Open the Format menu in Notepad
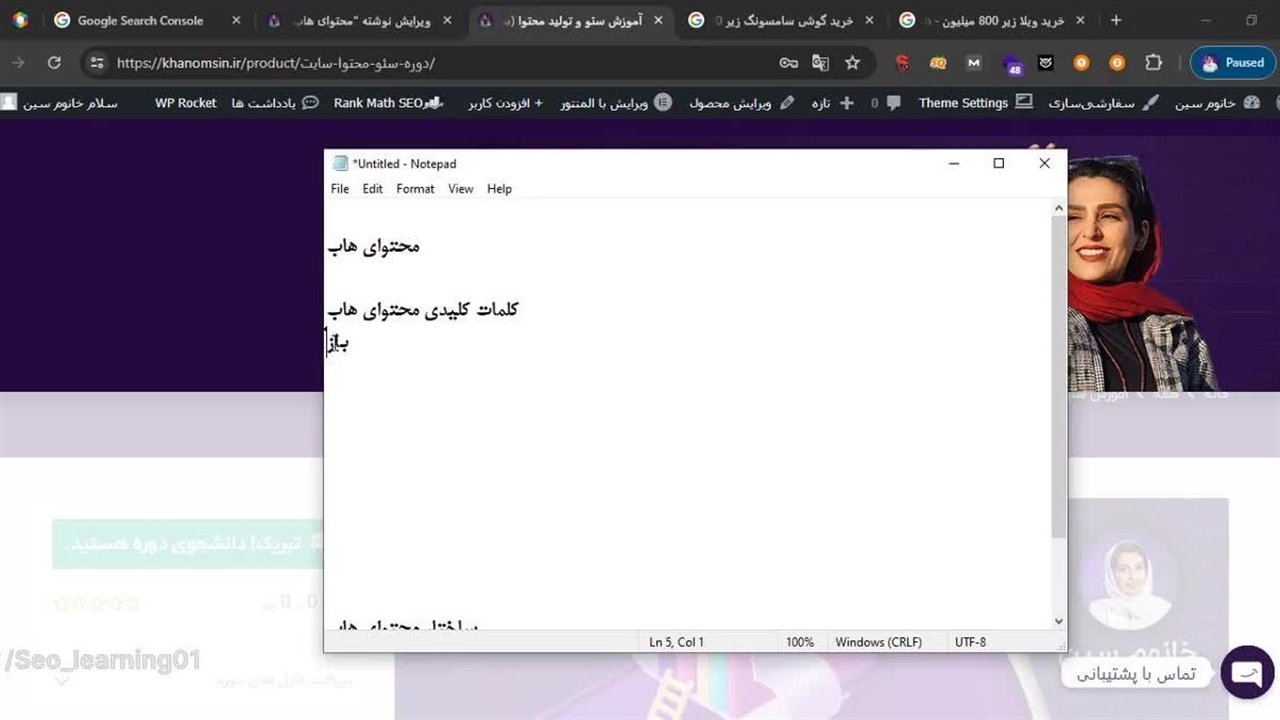The width and height of the screenshot is (1280, 720). click(415, 189)
